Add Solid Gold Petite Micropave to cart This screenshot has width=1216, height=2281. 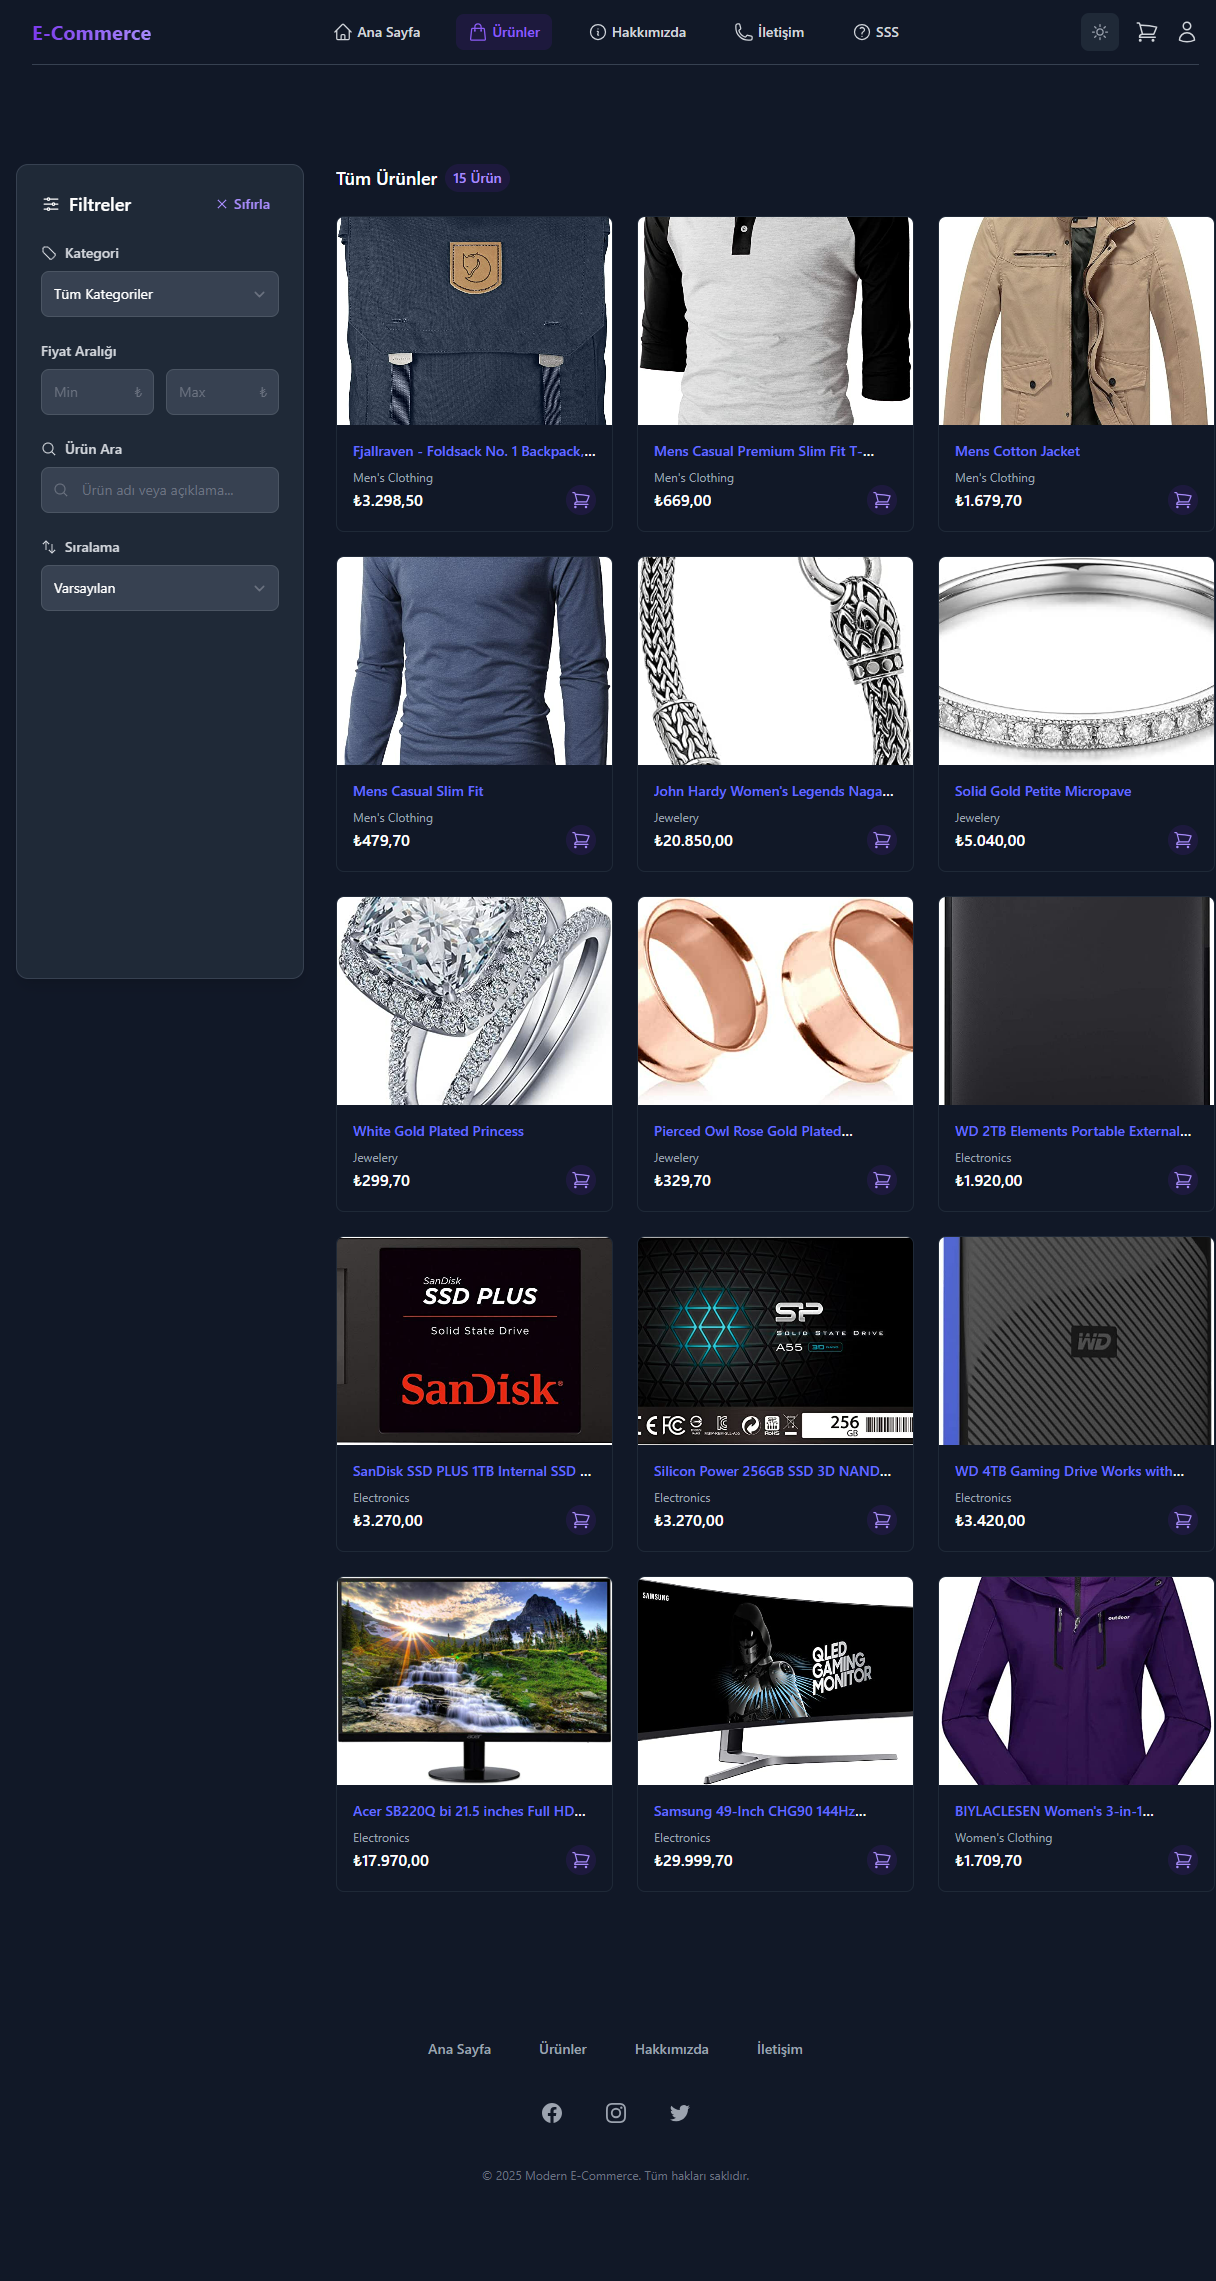point(1182,840)
